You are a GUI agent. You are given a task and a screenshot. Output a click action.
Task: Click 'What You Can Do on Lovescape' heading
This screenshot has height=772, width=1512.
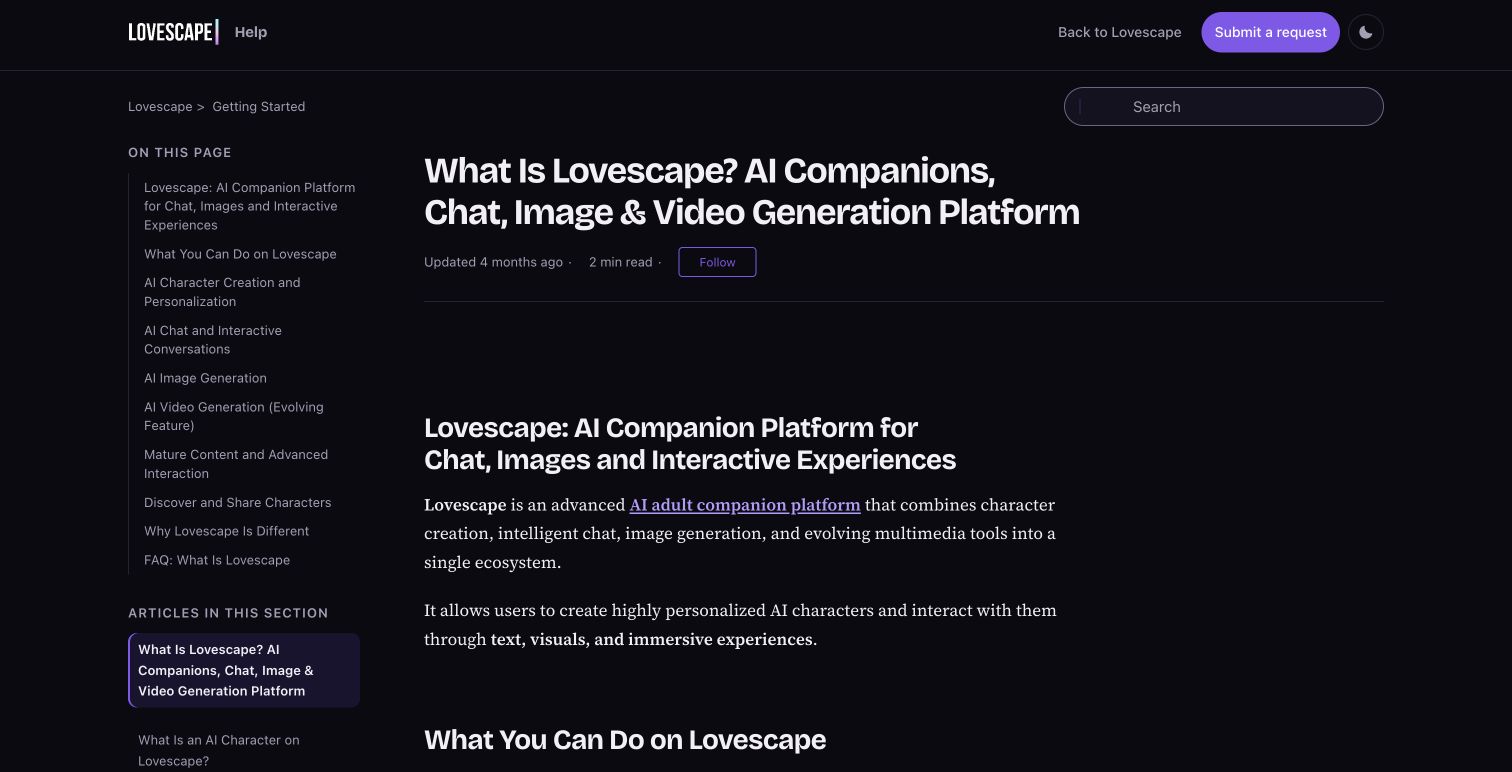(x=625, y=740)
